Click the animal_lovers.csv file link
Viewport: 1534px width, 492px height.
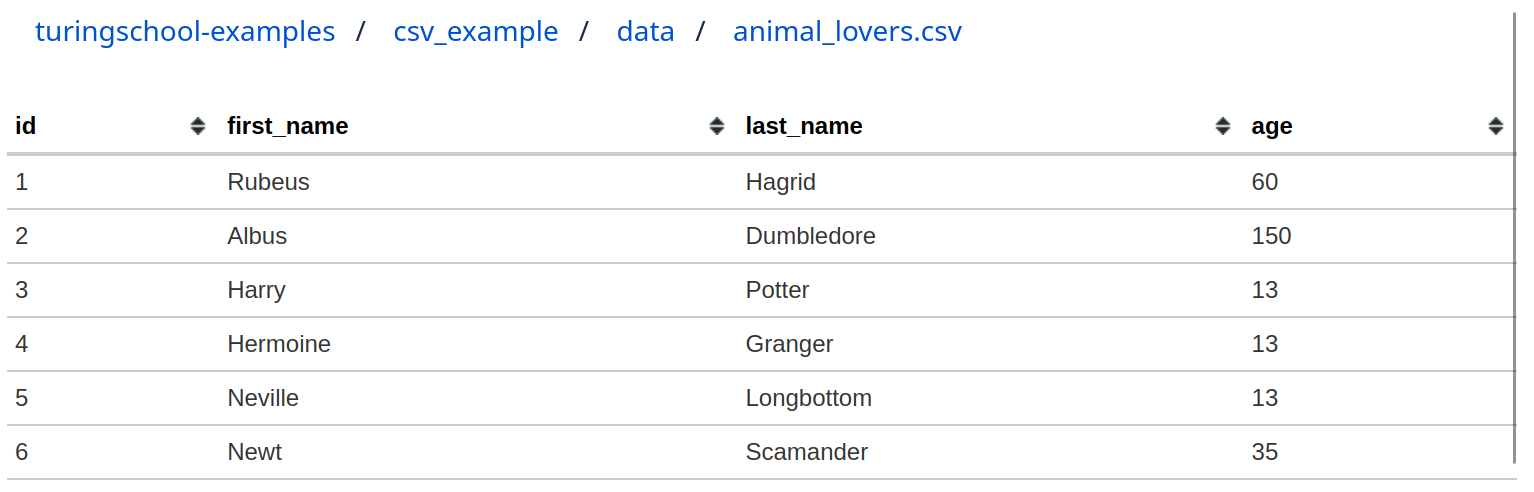tap(847, 31)
